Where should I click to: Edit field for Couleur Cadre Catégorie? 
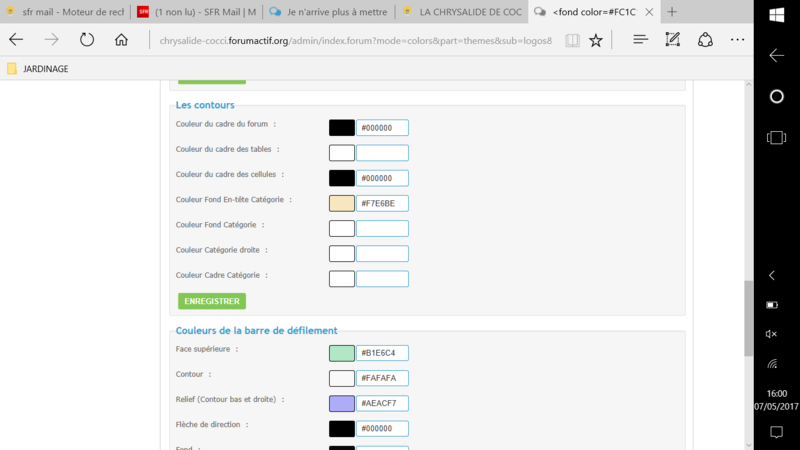pos(382,279)
